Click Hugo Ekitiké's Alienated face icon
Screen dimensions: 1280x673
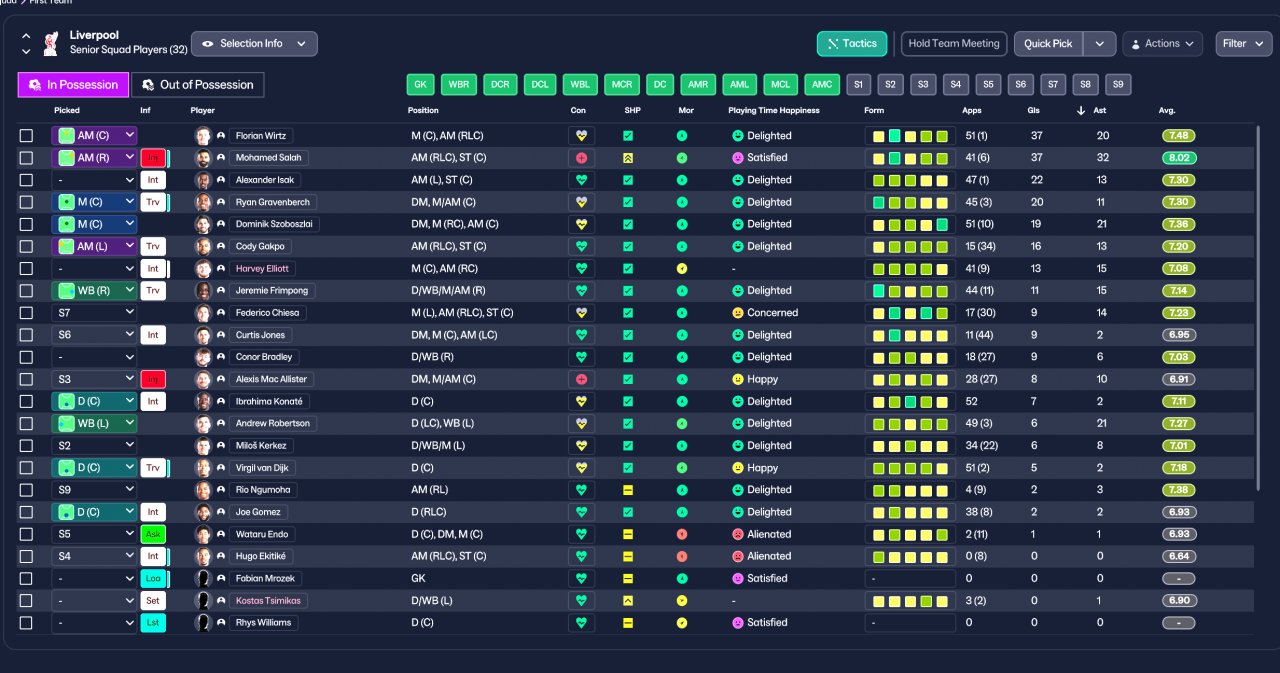[738, 556]
